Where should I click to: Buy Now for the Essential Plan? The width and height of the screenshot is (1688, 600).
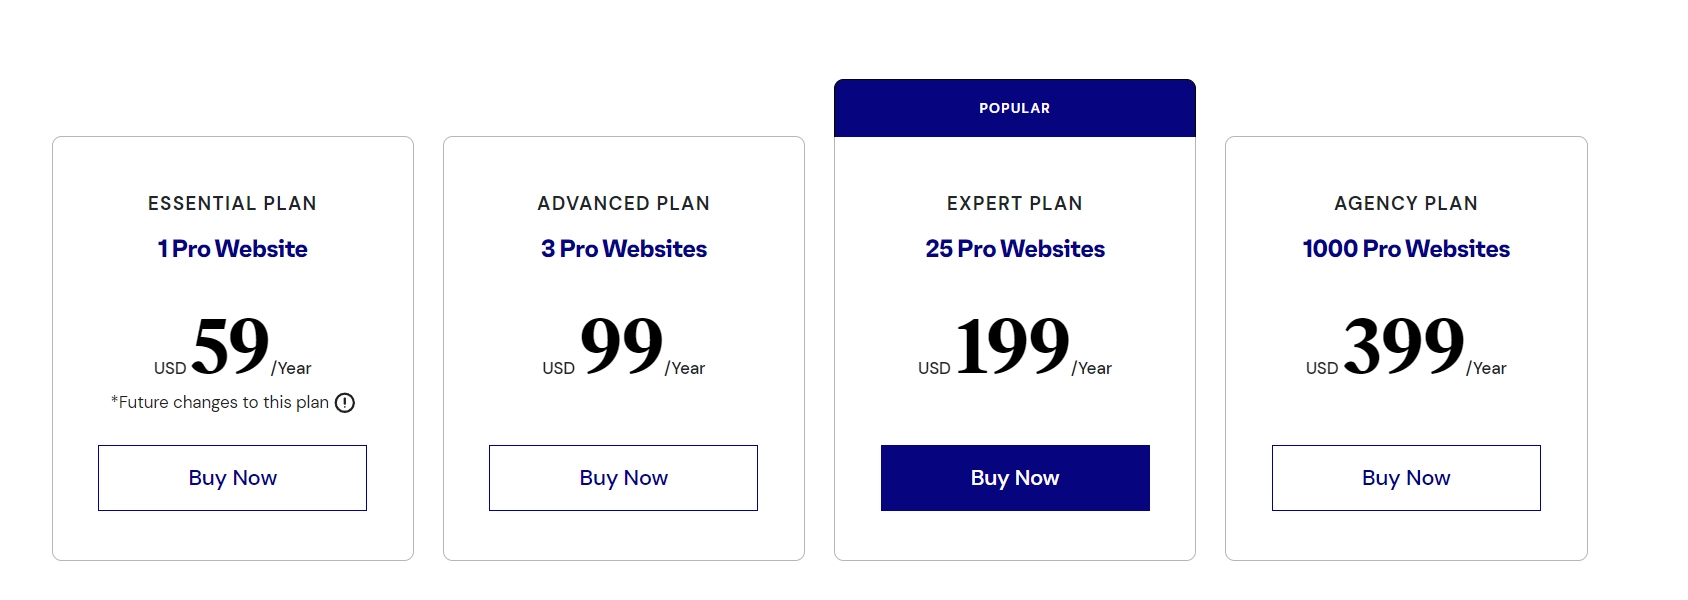(x=232, y=478)
